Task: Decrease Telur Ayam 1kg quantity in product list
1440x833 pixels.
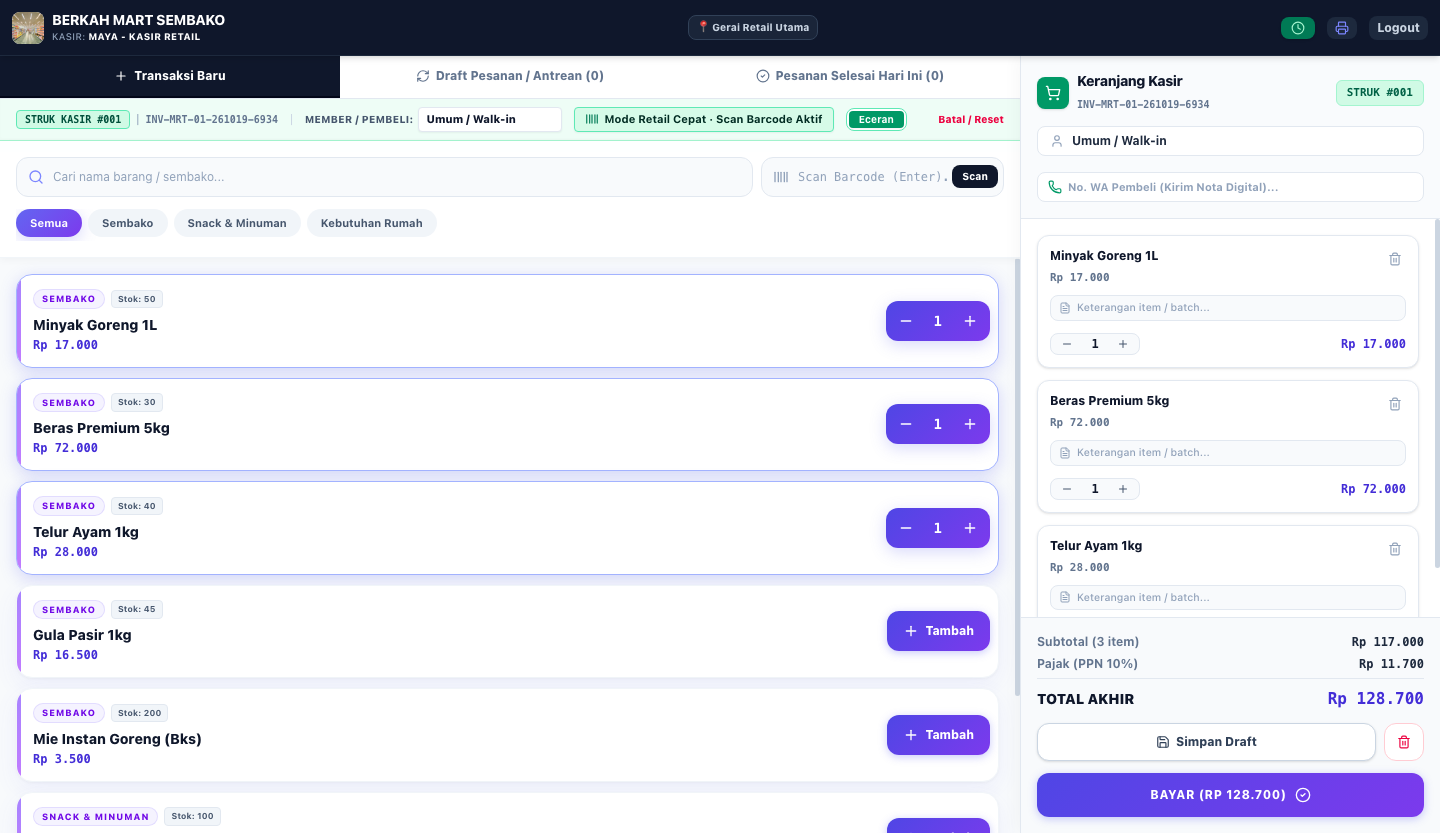Action: coord(906,528)
